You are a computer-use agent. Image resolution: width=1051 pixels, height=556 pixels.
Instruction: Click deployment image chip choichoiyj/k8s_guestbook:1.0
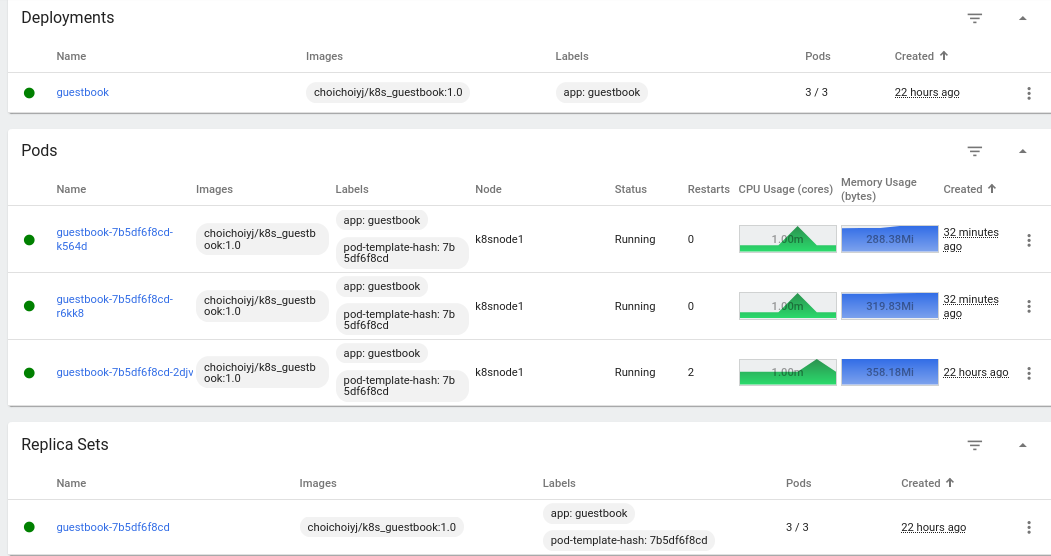pos(388,92)
